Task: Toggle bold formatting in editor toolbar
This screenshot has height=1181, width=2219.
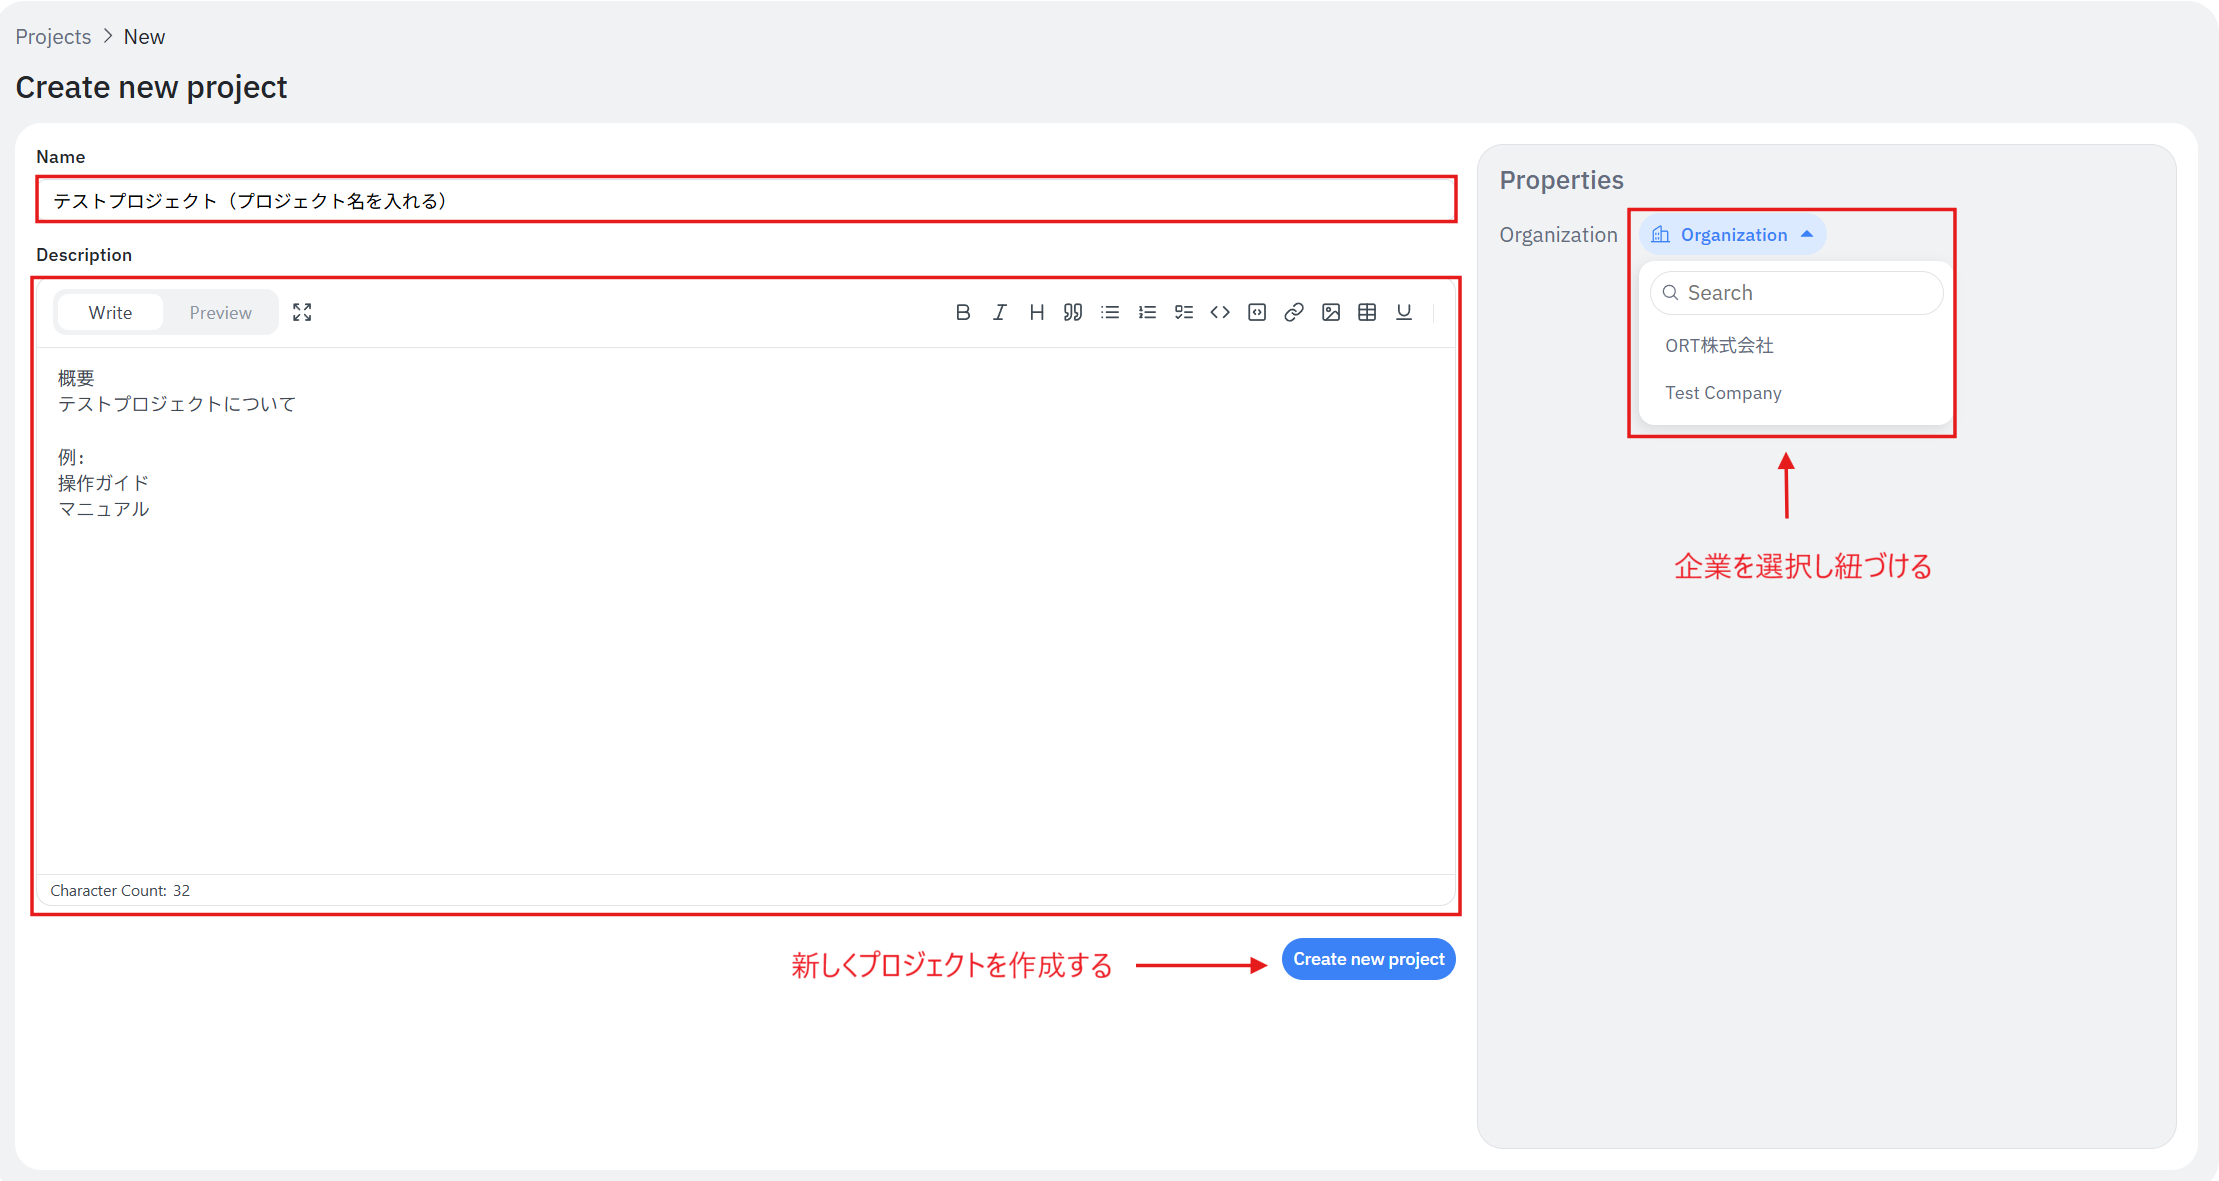Action: [962, 312]
